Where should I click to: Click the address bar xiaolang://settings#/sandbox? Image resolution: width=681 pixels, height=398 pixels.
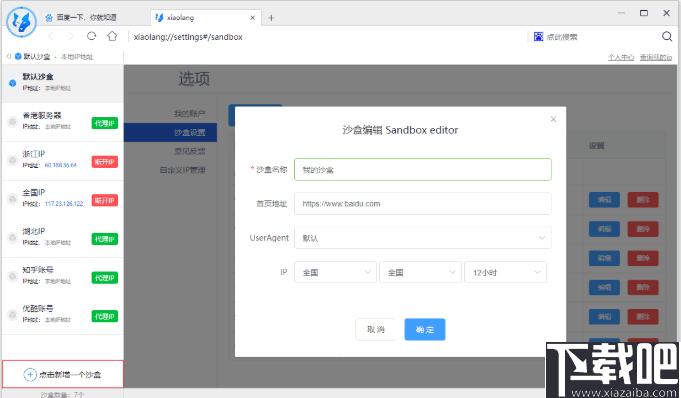pos(188,37)
